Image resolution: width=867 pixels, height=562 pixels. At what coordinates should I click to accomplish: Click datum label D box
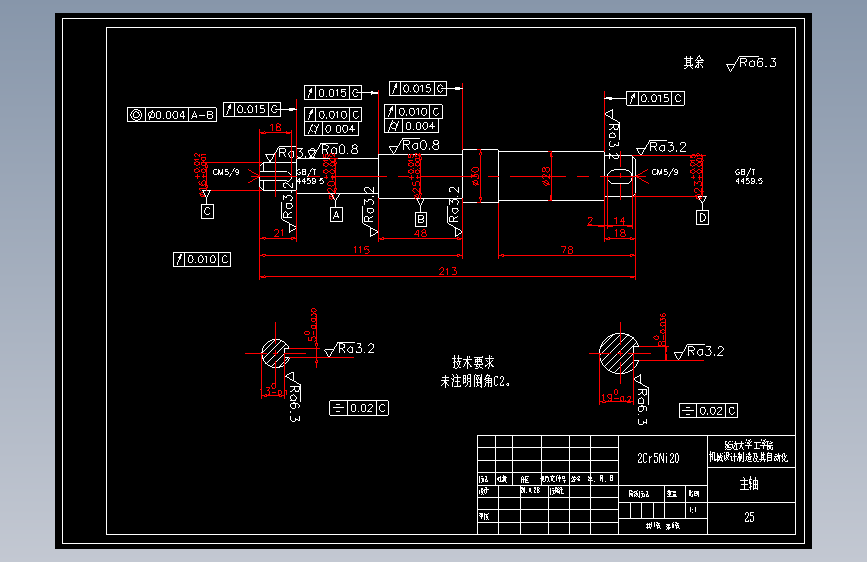[x=702, y=217]
